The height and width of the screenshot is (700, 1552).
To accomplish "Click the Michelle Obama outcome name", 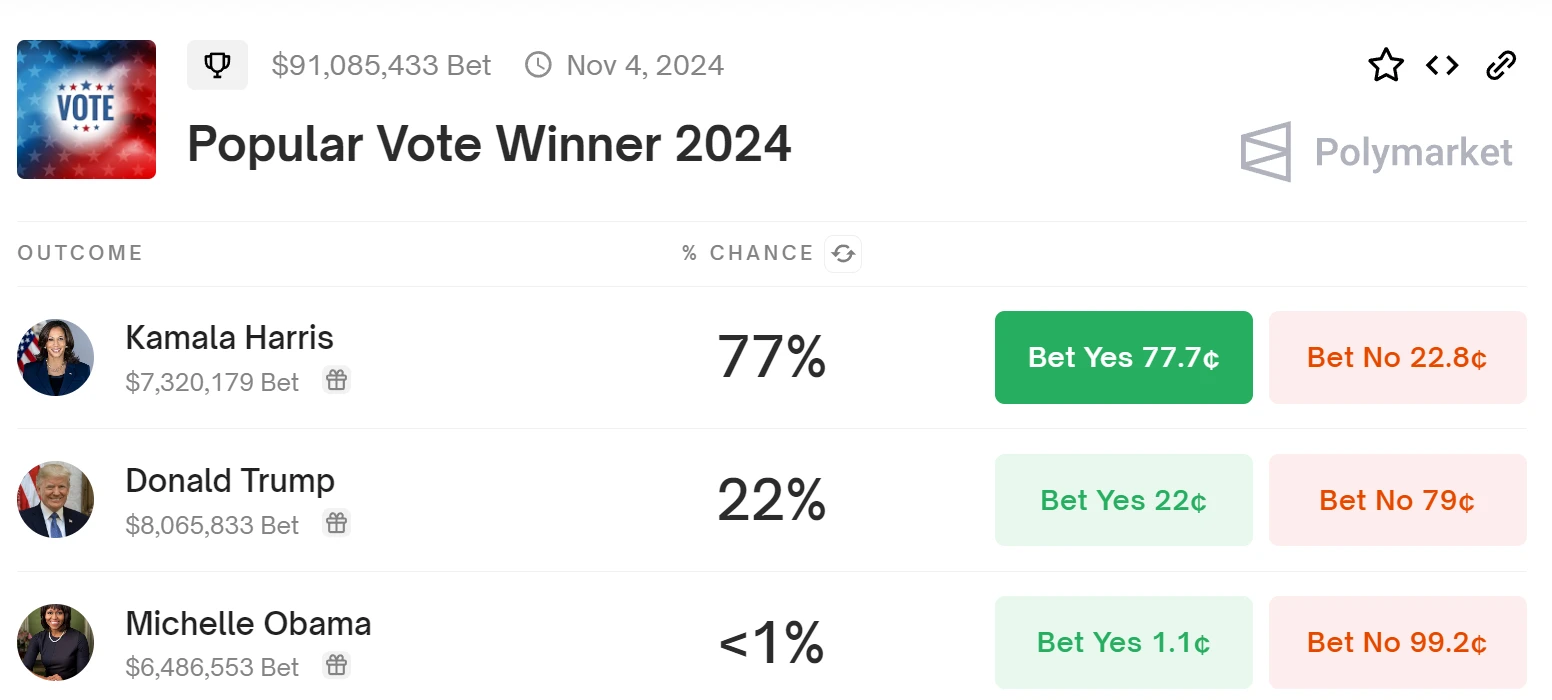I will pyautogui.click(x=248, y=624).
